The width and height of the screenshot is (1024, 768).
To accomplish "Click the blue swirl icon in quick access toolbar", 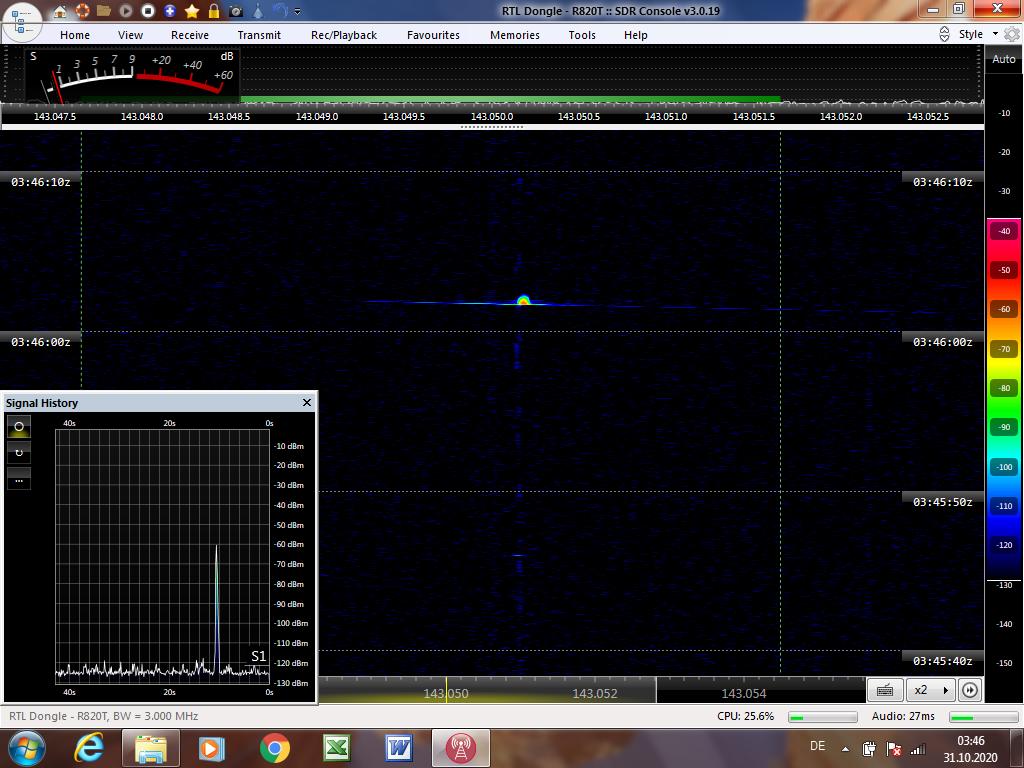I will coord(280,10).
